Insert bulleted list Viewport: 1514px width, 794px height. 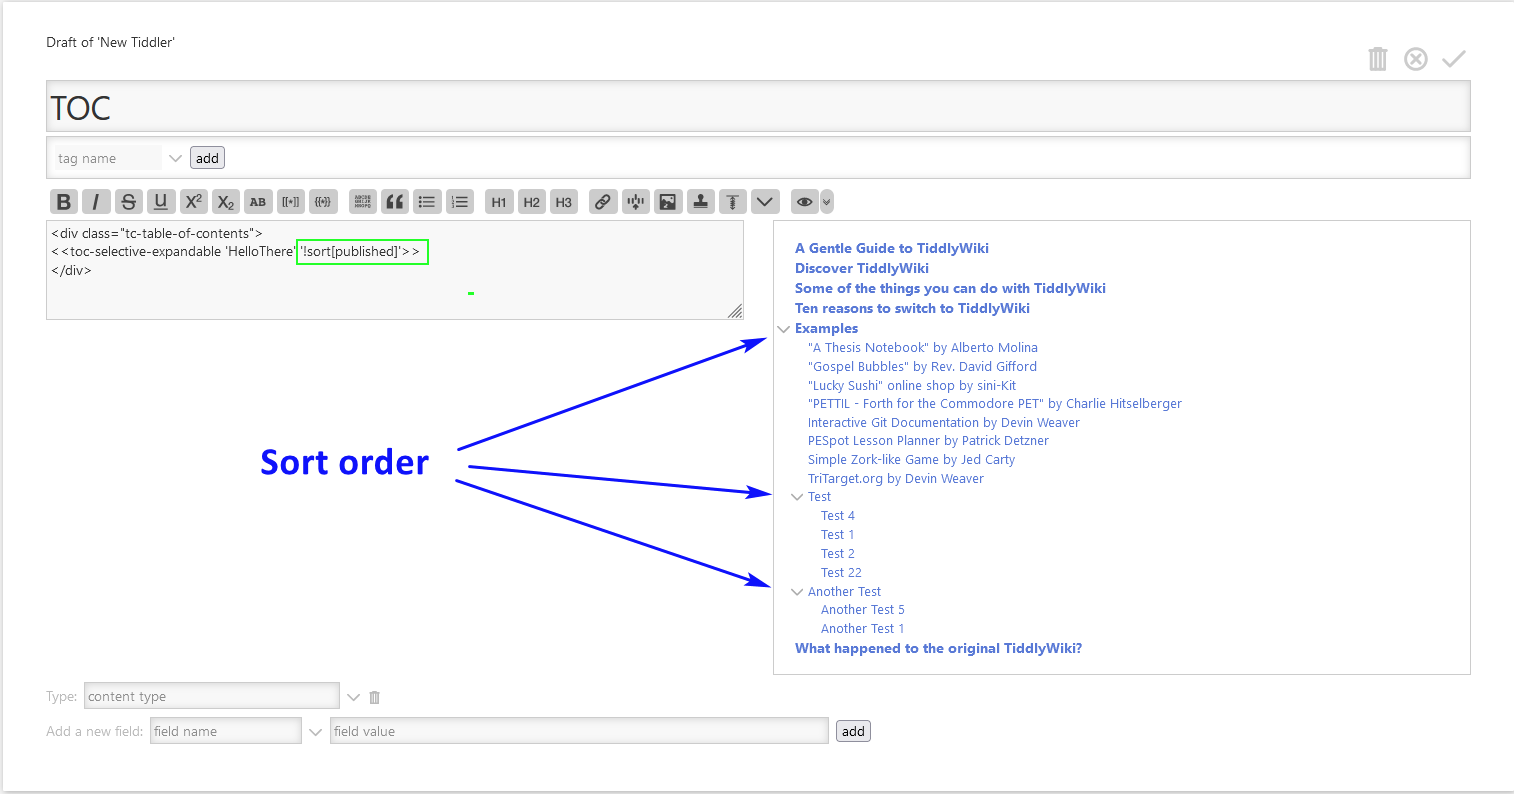coord(427,202)
